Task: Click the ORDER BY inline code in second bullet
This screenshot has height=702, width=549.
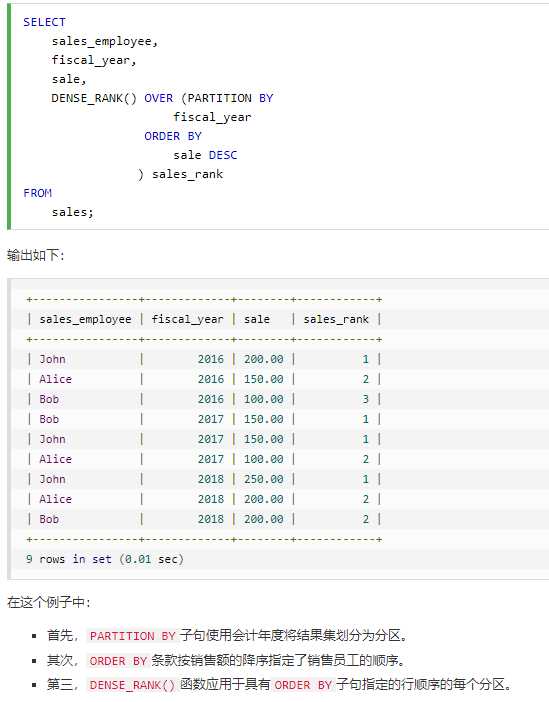Action: point(118,661)
